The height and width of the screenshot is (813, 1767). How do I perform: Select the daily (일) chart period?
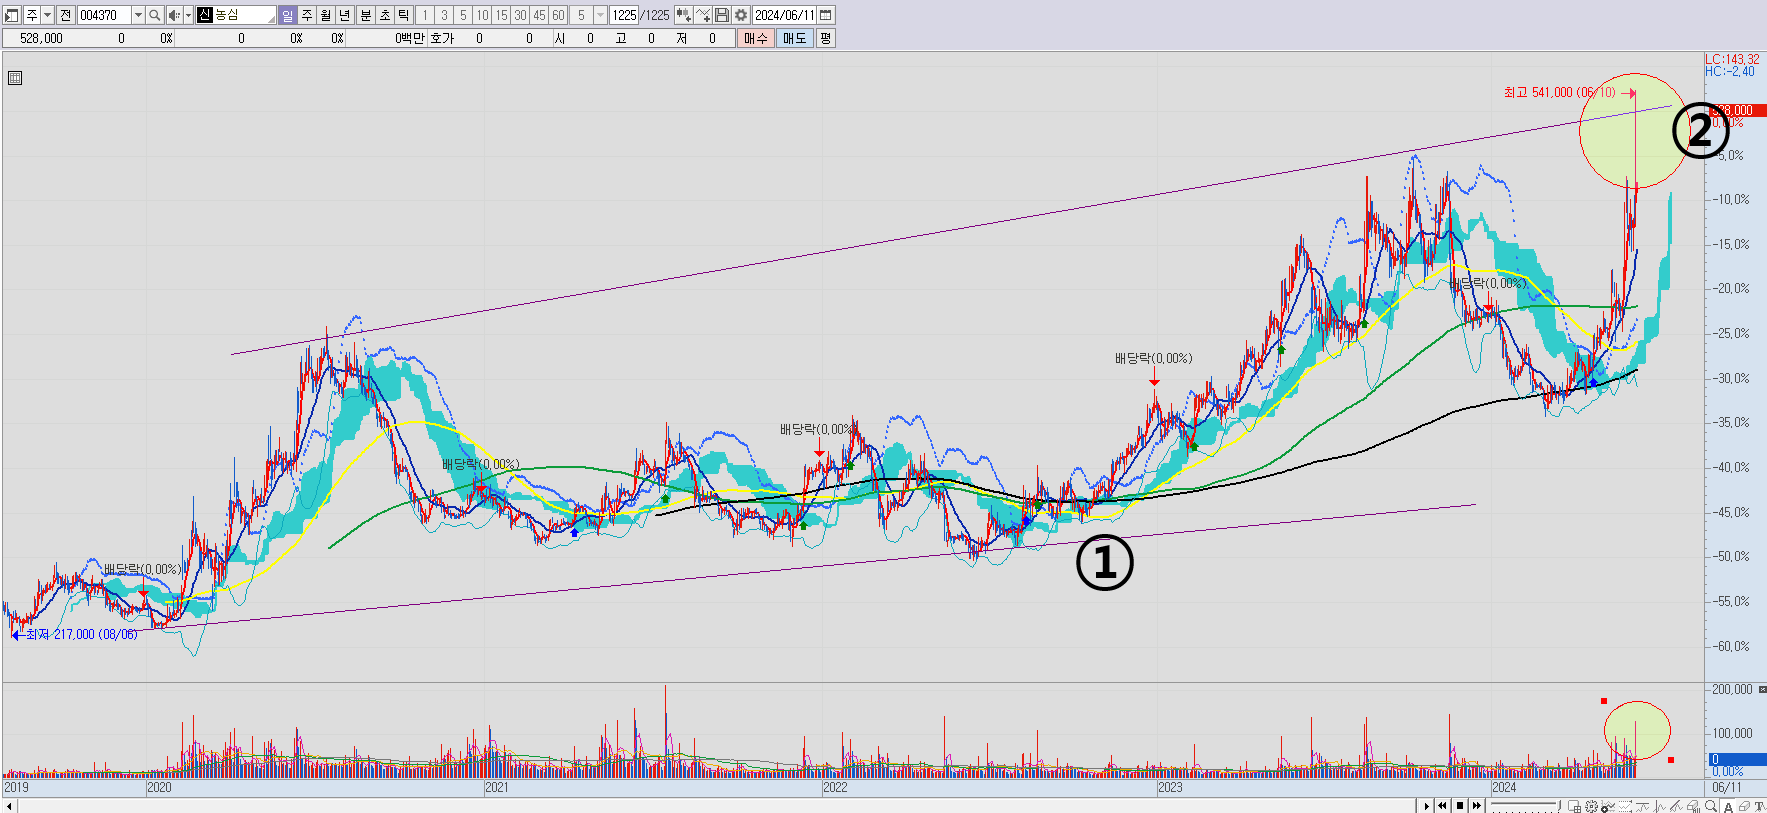(x=288, y=15)
